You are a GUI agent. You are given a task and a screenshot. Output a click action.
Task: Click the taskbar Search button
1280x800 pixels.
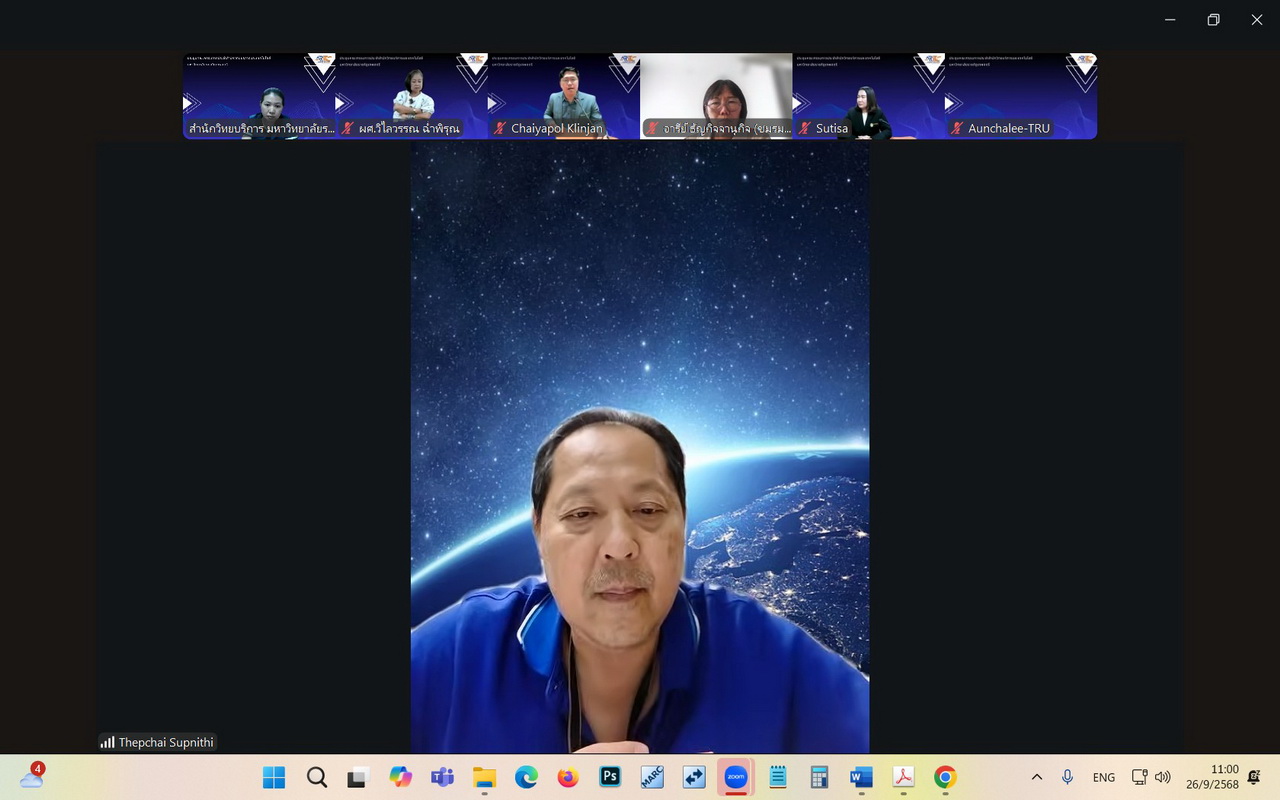316,777
